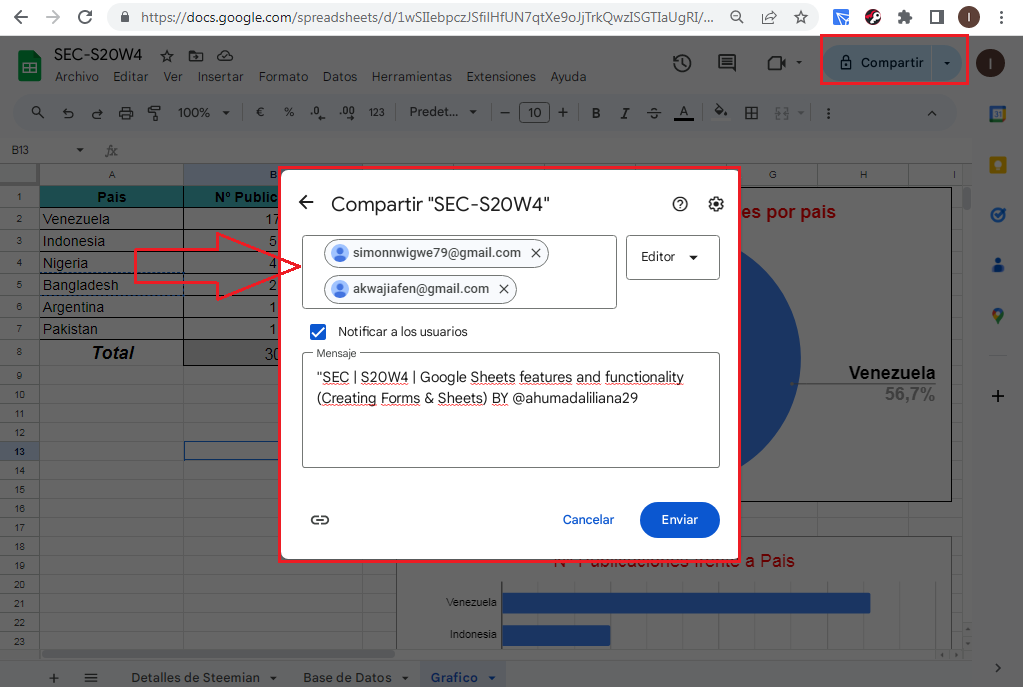The image size is (1023, 687).
Task: Open more toolbar options three dots
Action: [829, 114]
